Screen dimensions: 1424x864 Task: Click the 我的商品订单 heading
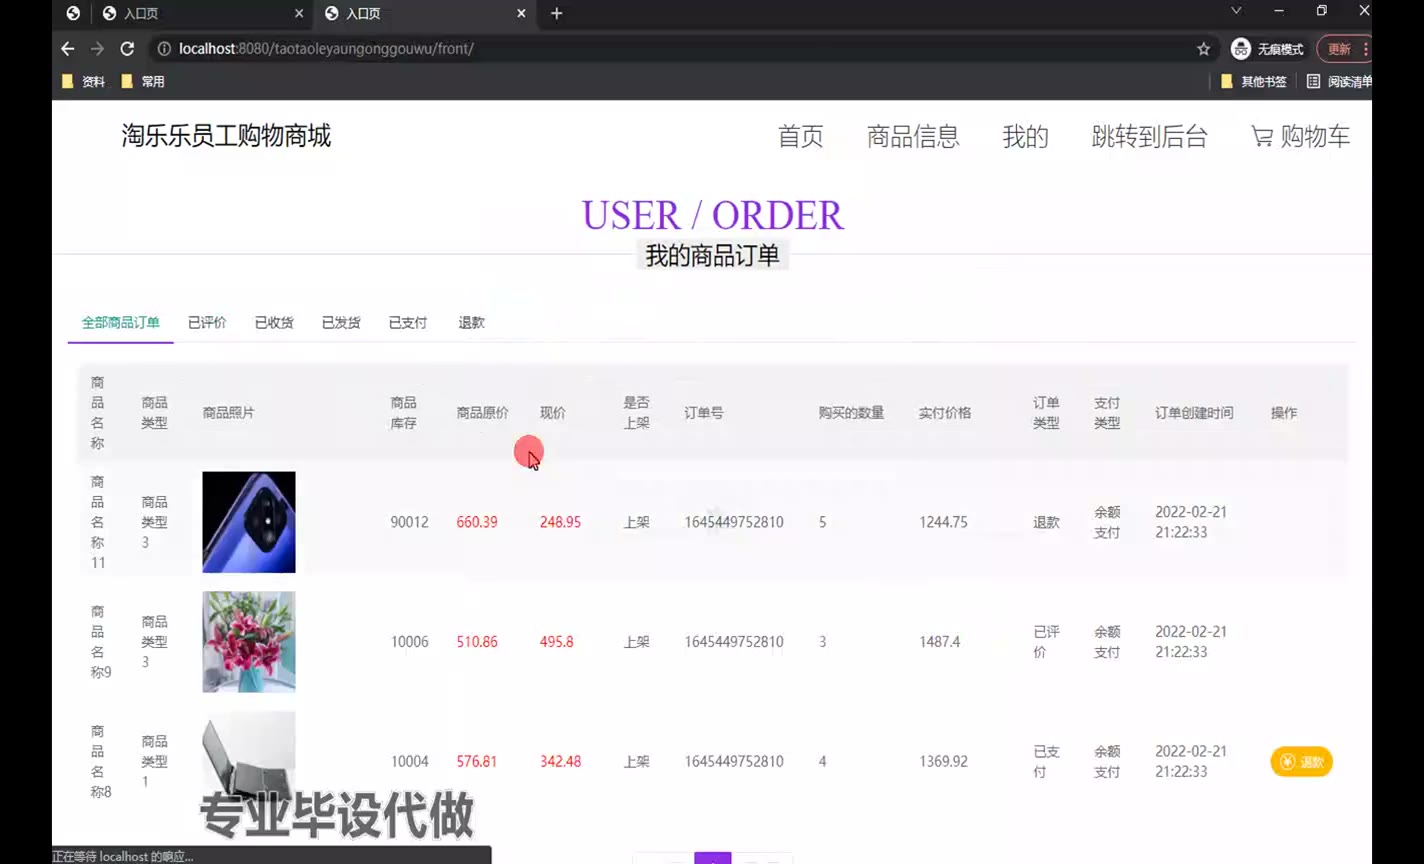[x=712, y=256]
